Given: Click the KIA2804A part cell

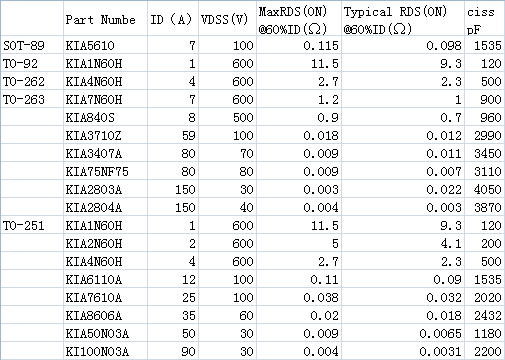Looking at the screenshot, I should tap(105, 207).
